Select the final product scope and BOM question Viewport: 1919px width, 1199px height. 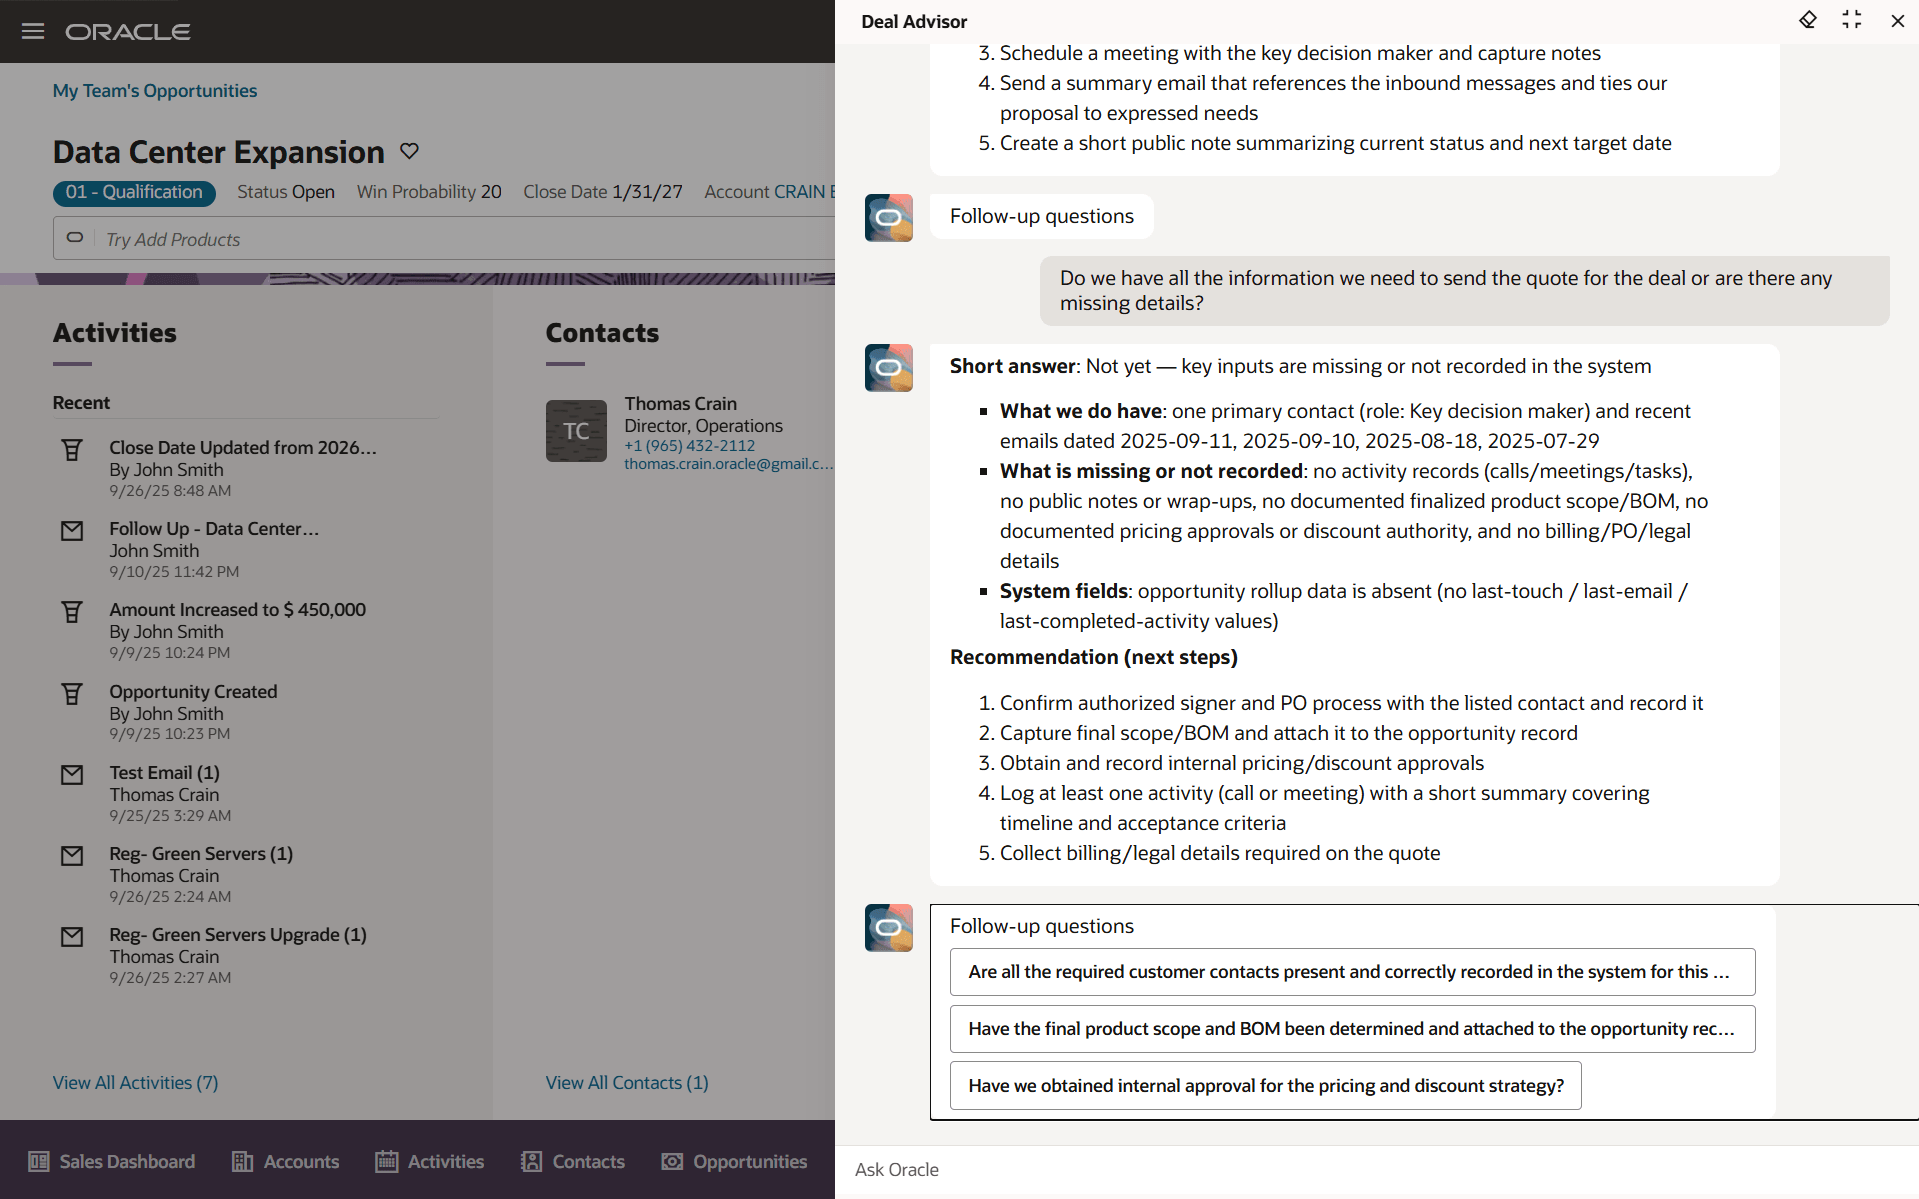click(x=1352, y=1028)
